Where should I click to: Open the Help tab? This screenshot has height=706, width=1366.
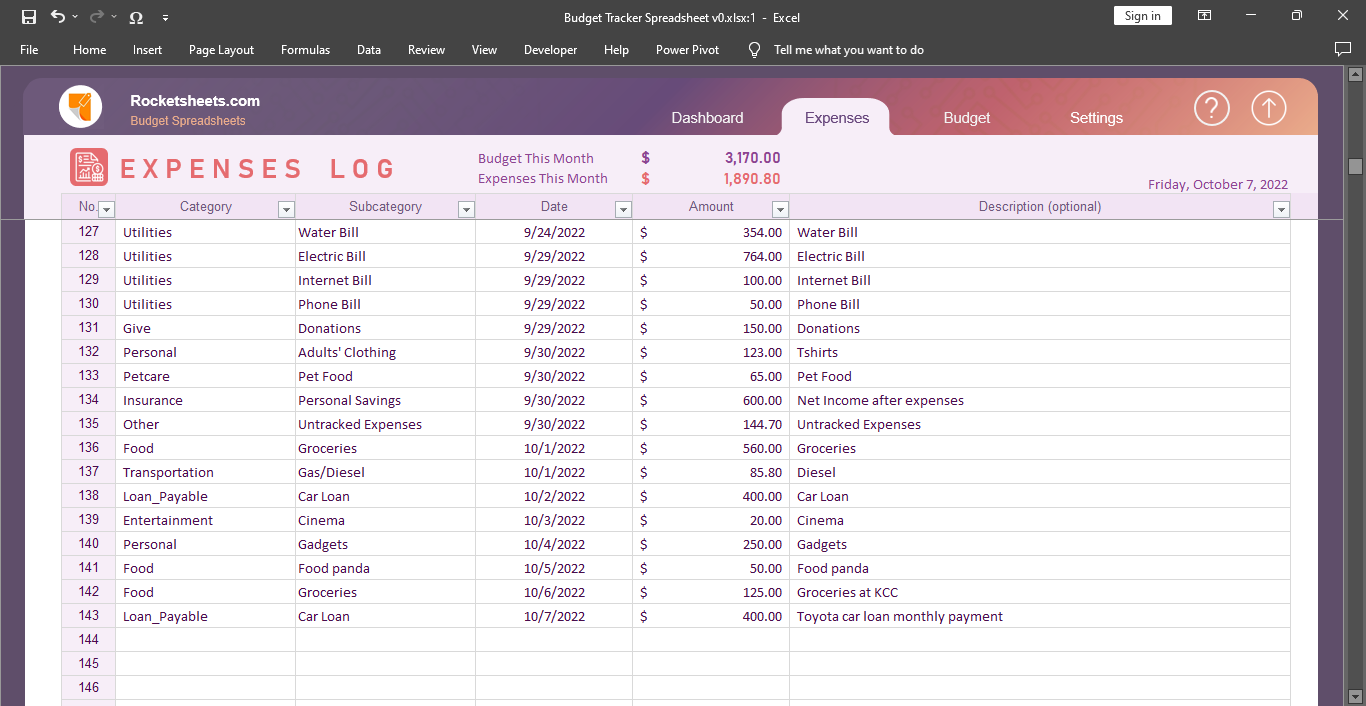616,50
